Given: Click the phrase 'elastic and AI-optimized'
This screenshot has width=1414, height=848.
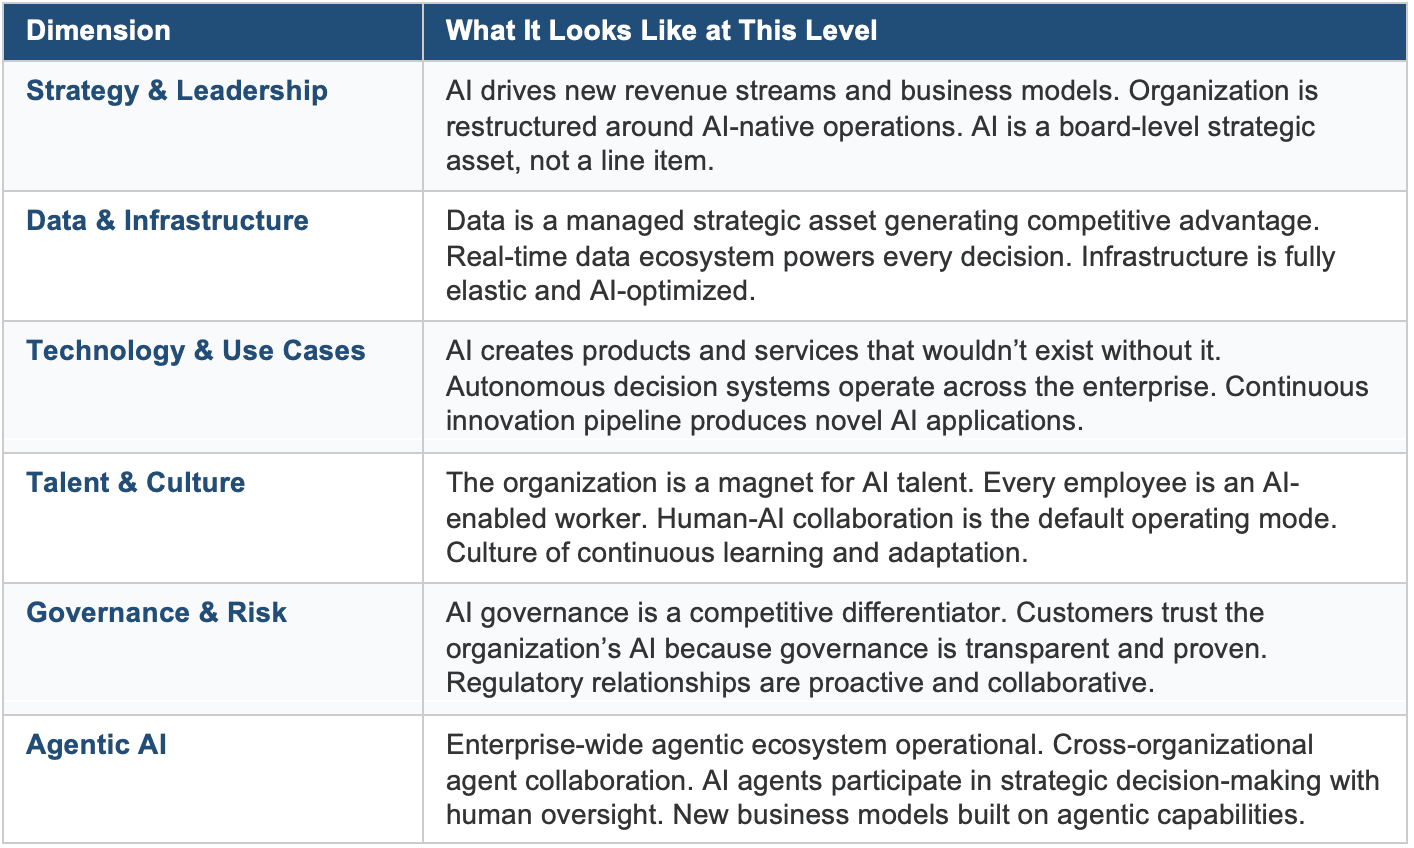Looking at the screenshot, I should [598, 291].
